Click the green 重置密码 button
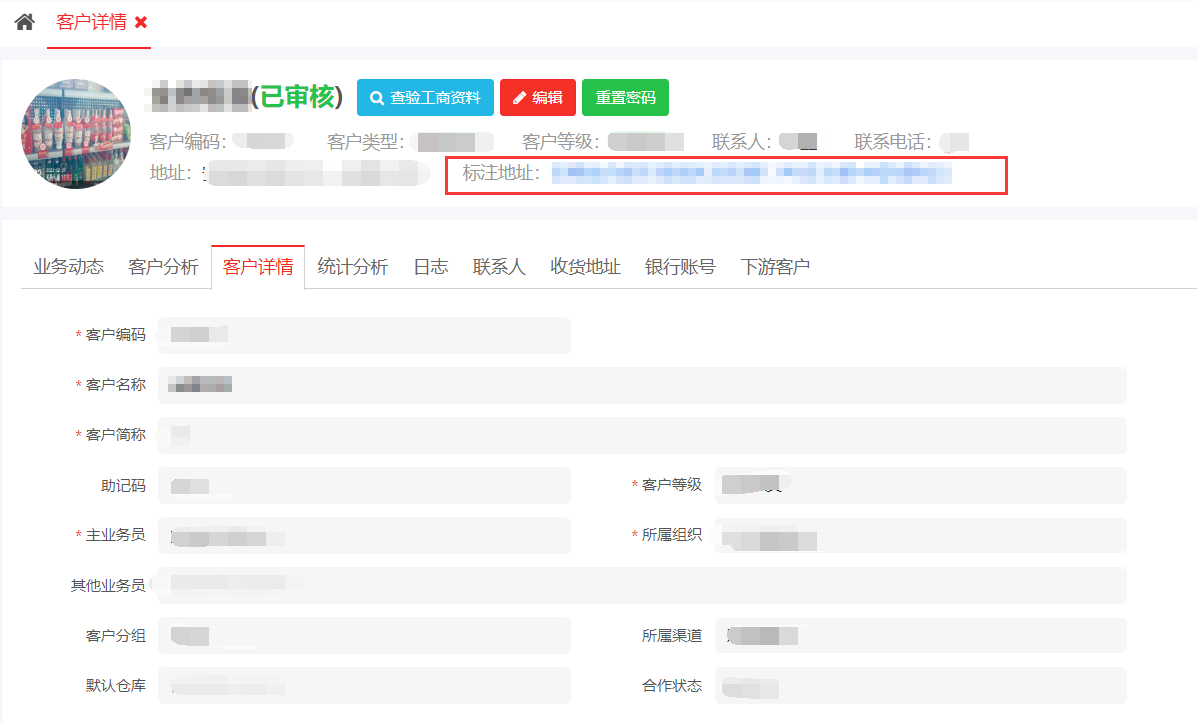This screenshot has height=722, width=1197. coord(625,98)
